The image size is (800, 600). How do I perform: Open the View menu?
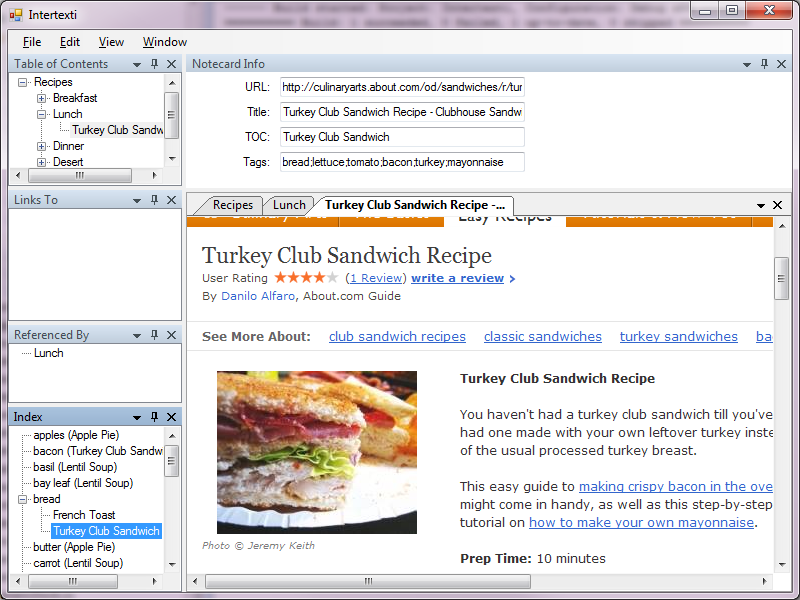tap(111, 42)
